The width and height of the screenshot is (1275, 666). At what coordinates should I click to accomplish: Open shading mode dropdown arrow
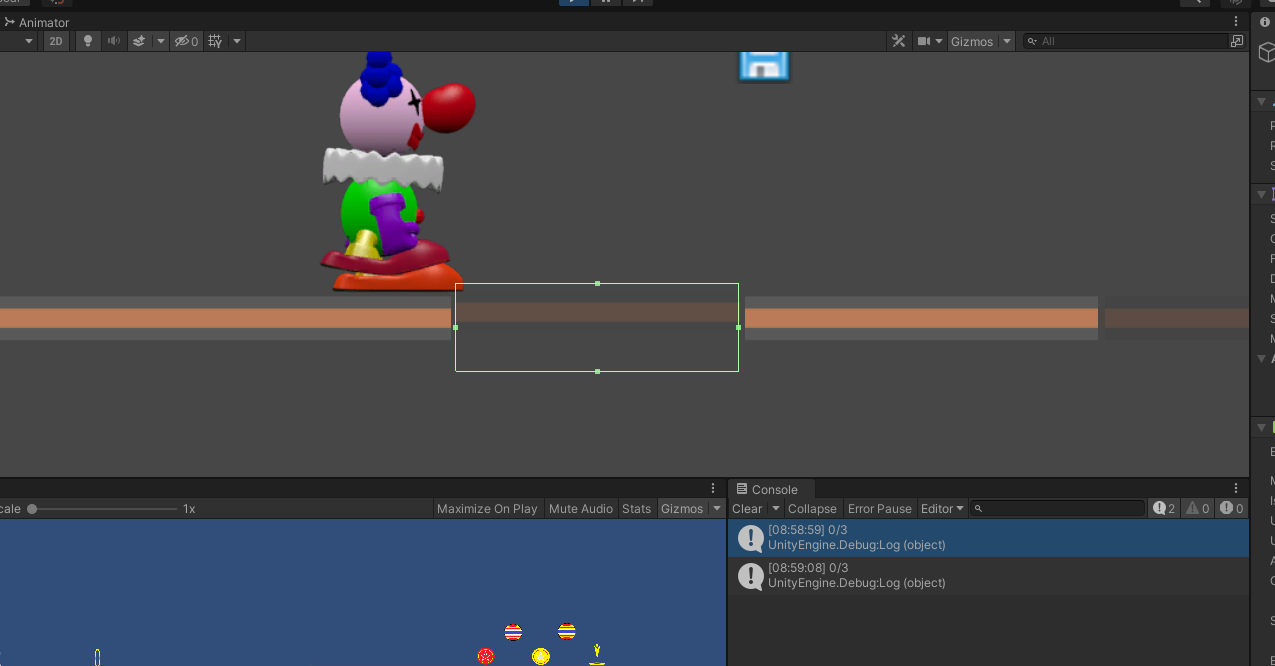[28, 41]
